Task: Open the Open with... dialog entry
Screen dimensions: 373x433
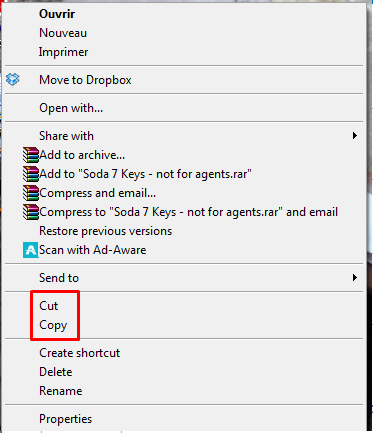Action: pos(71,108)
